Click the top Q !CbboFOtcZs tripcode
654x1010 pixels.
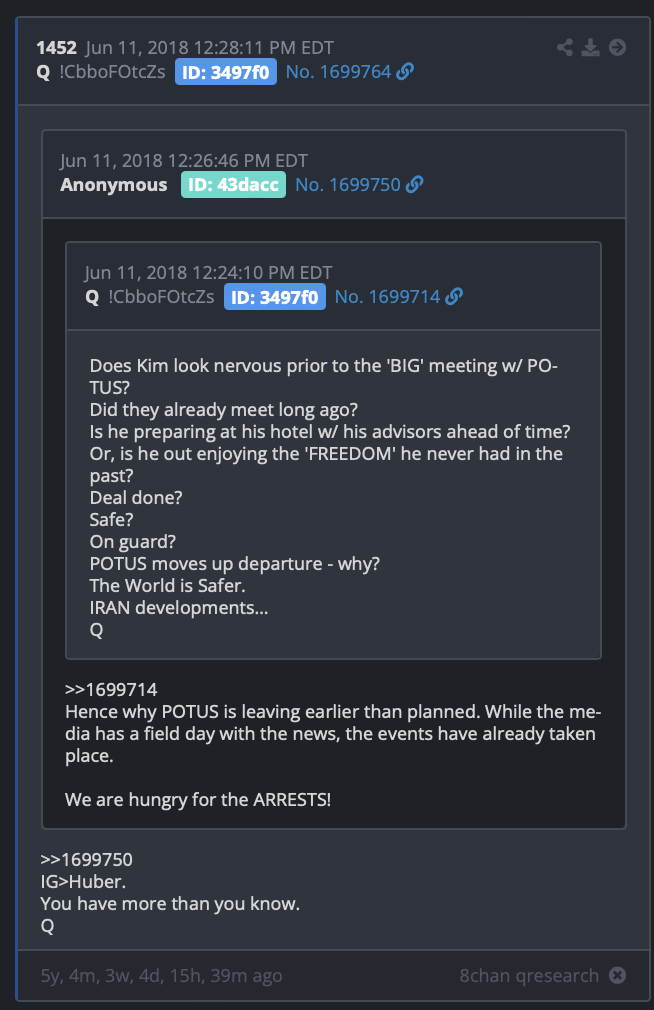pos(101,71)
